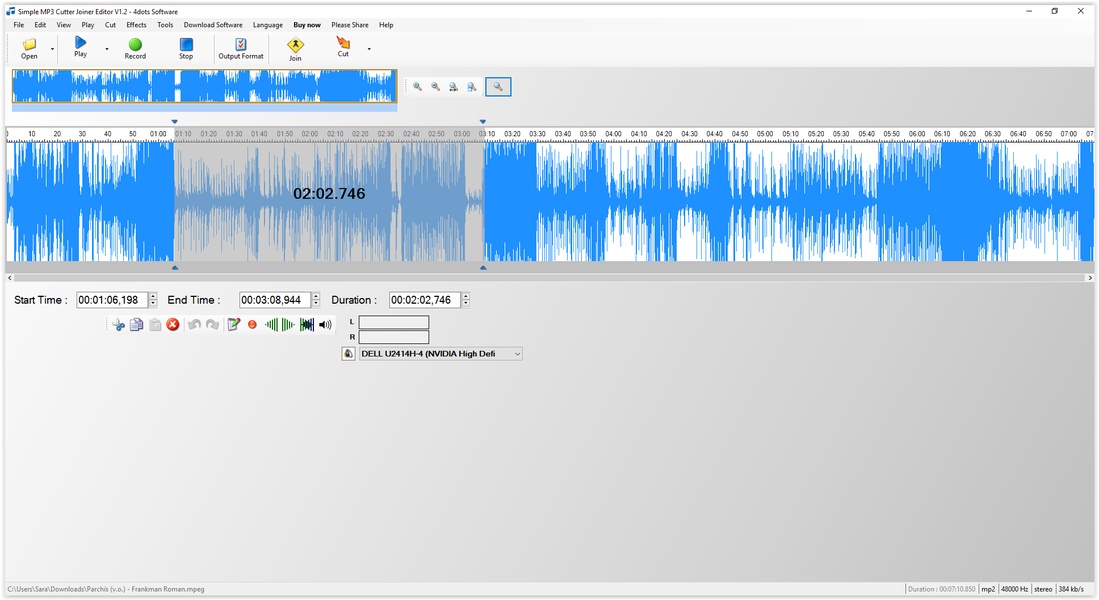Image resolution: width=1099 pixels, height=600 pixels.
Task: Toggle the highlighted zoom selection button
Action: click(x=498, y=87)
